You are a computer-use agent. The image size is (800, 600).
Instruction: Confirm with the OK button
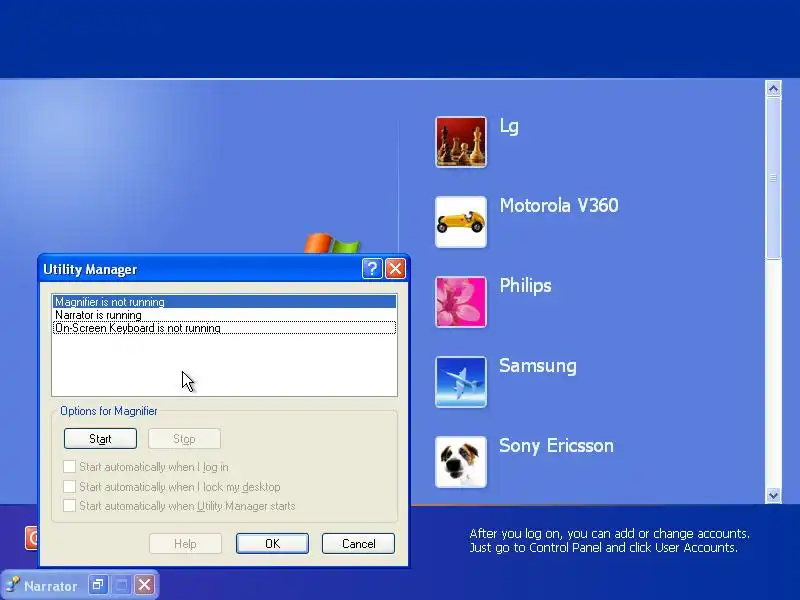click(x=272, y=544)
